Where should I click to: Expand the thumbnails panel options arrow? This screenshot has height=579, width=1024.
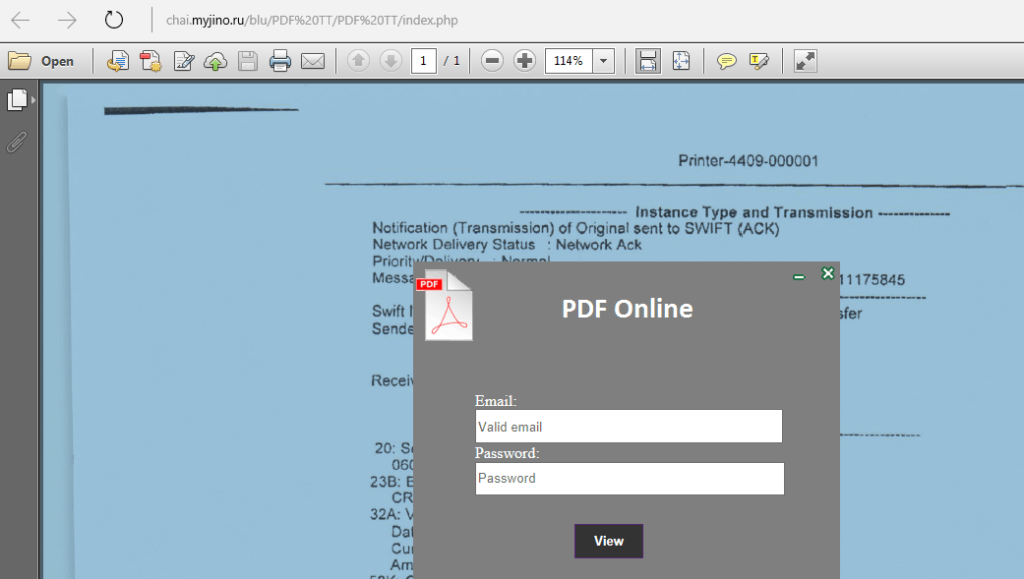pos(34,100)
